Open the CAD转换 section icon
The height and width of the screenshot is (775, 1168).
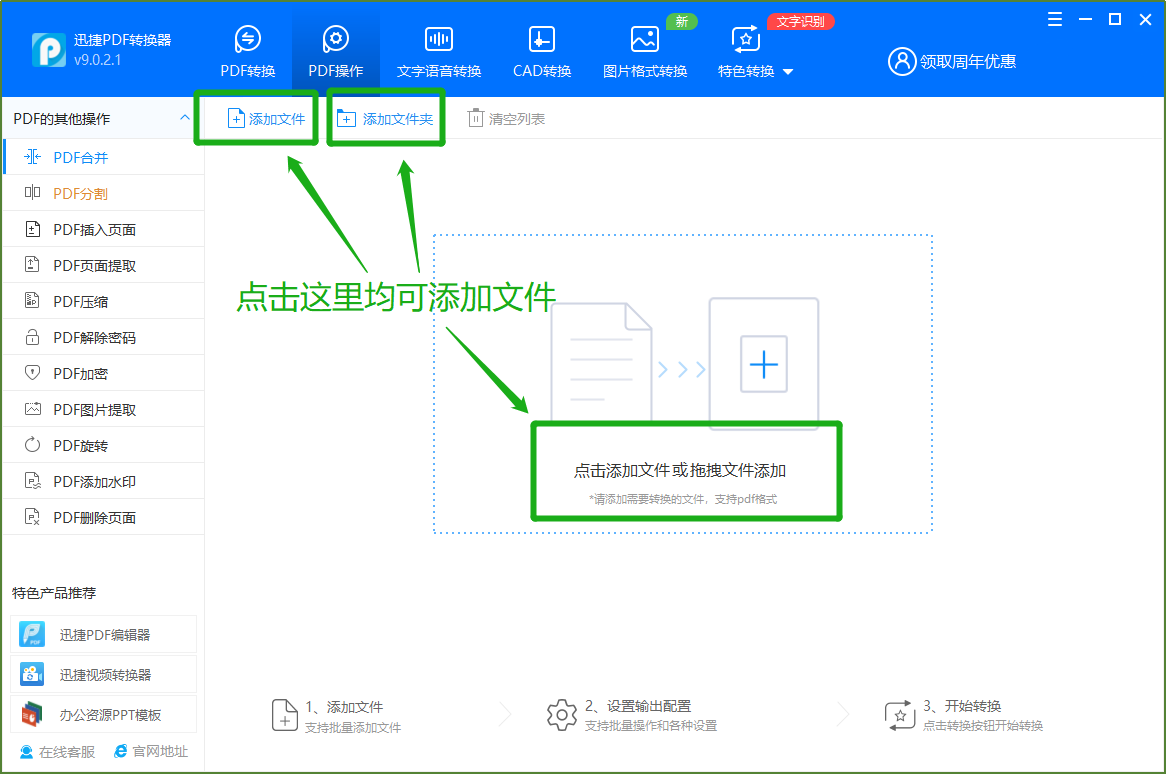tap(541, 40)
